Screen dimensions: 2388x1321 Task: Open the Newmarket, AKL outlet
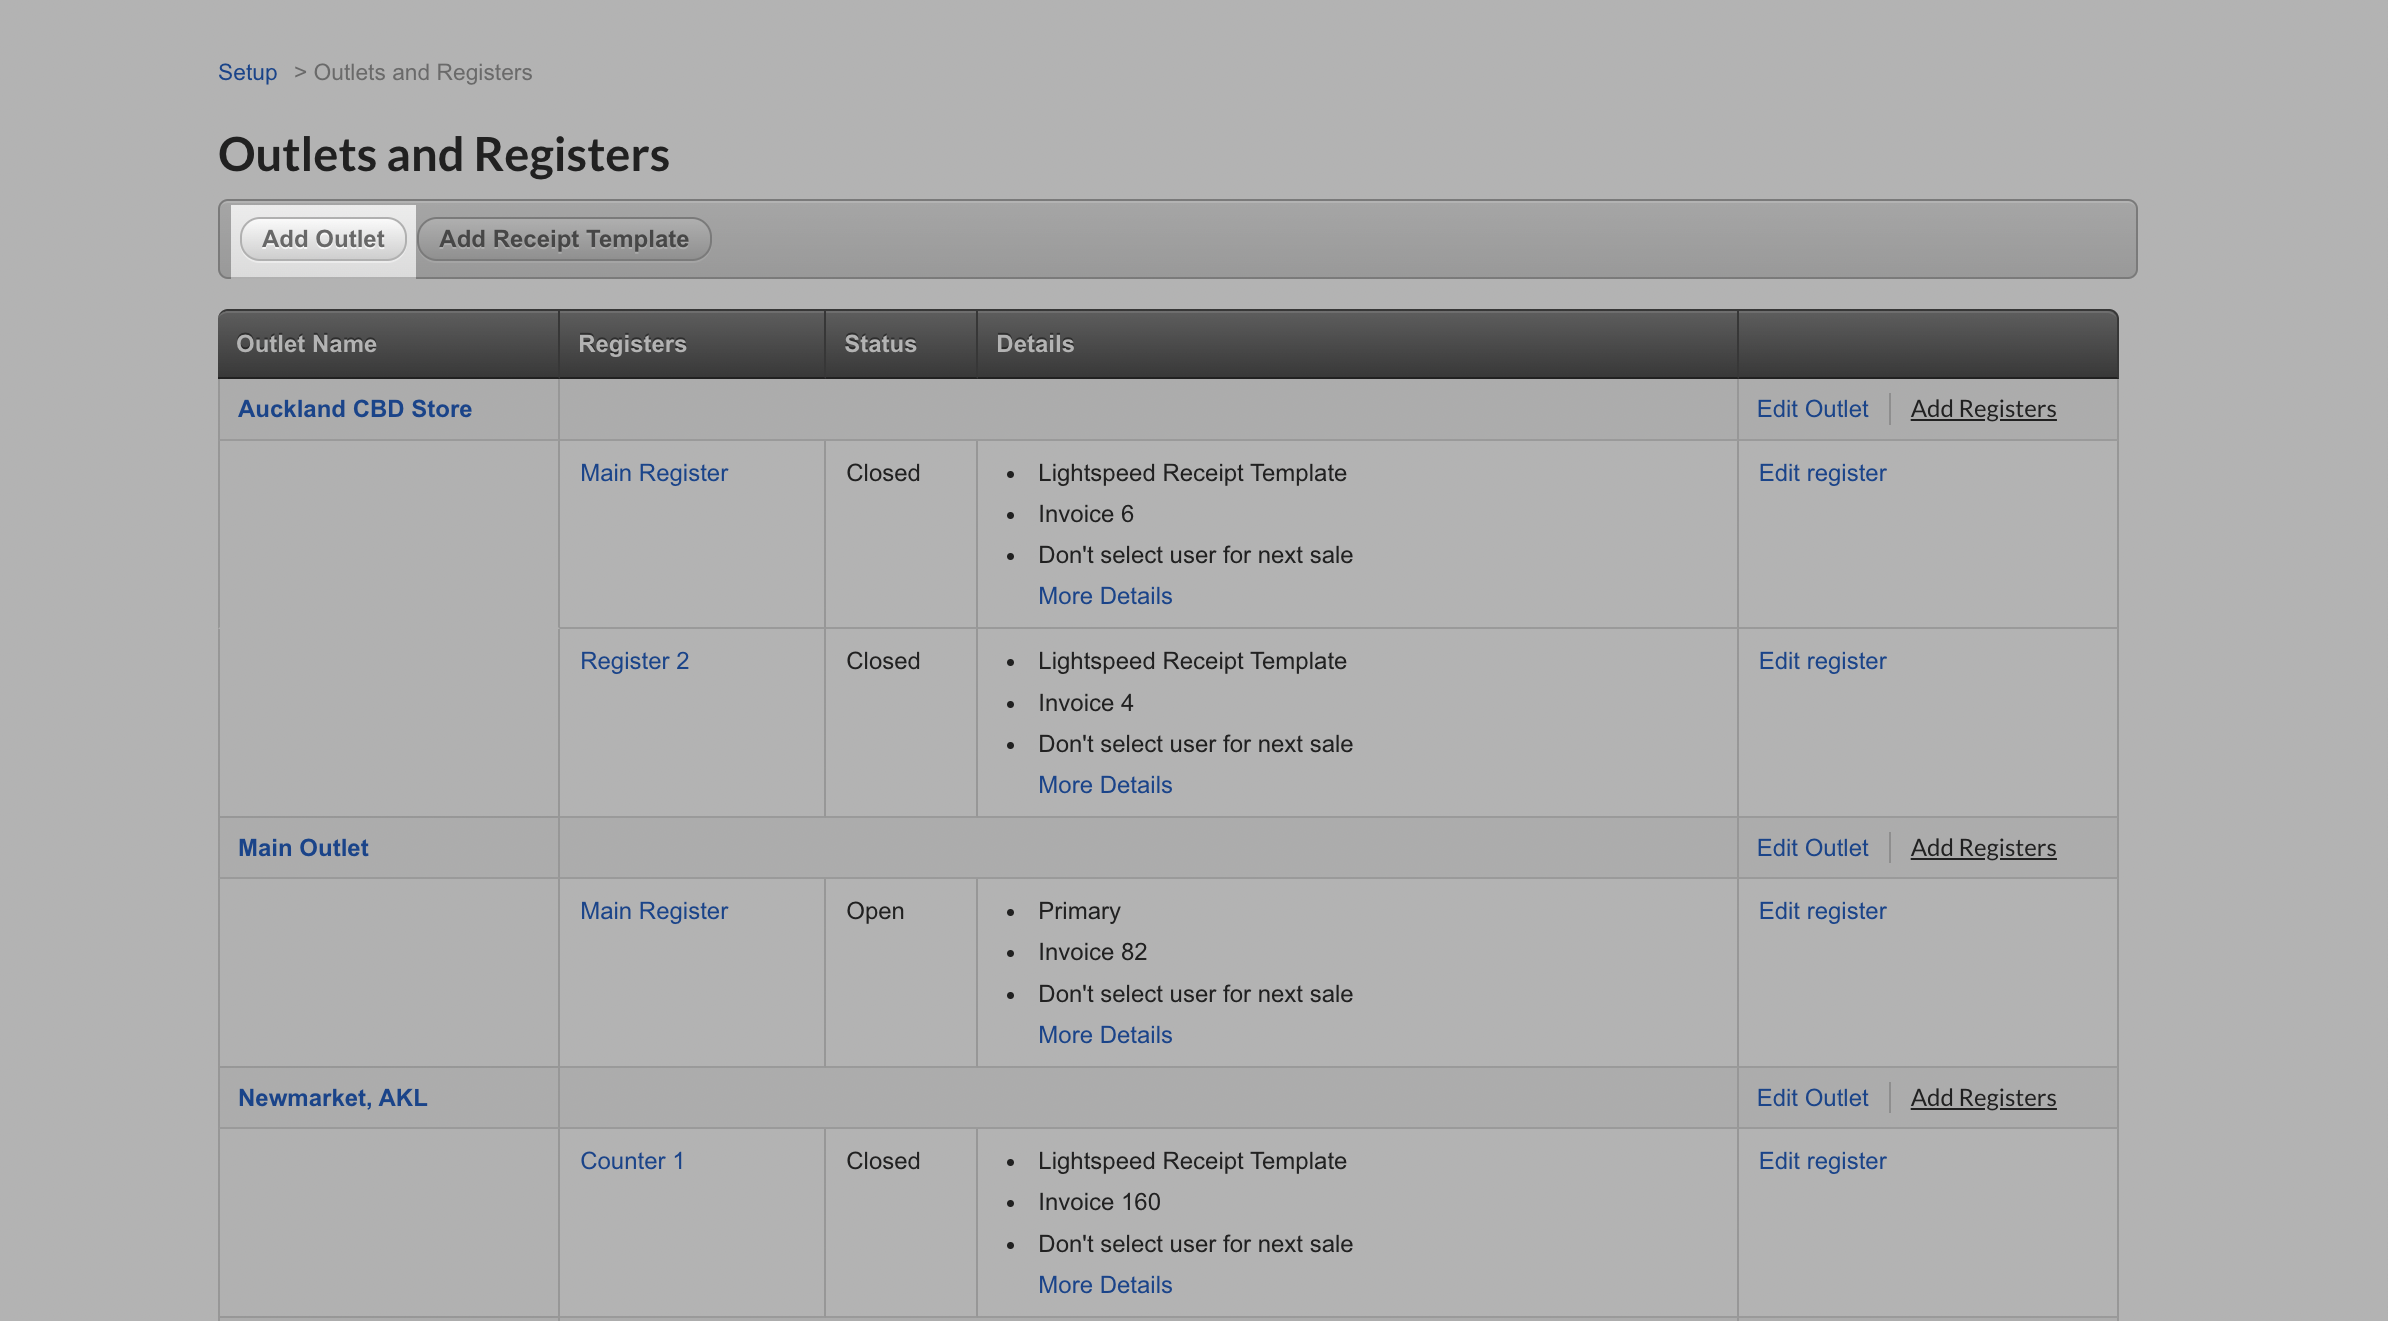(x=332, y=1097)
